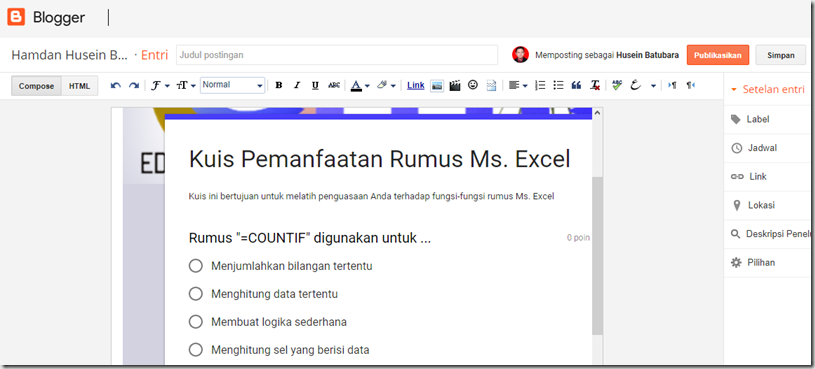Insert an image into the post

437,86
